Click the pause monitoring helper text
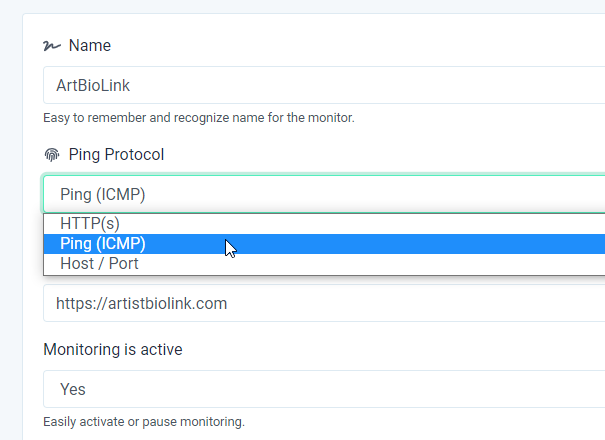 tap(144, 422)
